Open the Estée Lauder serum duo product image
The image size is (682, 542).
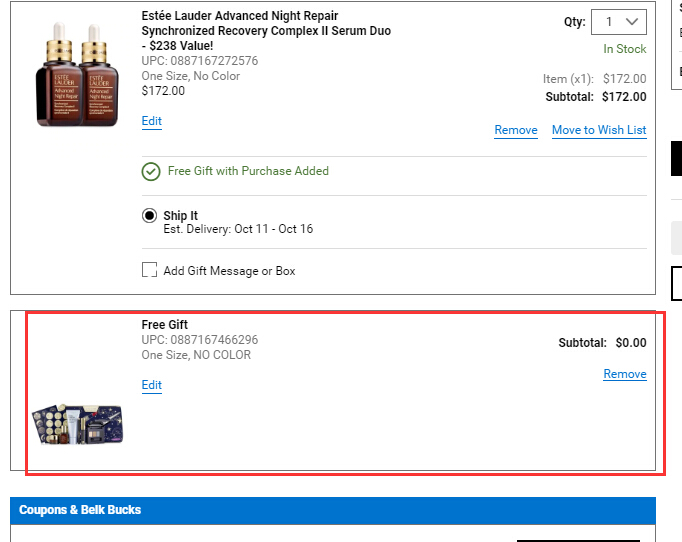tap(77, 75)
